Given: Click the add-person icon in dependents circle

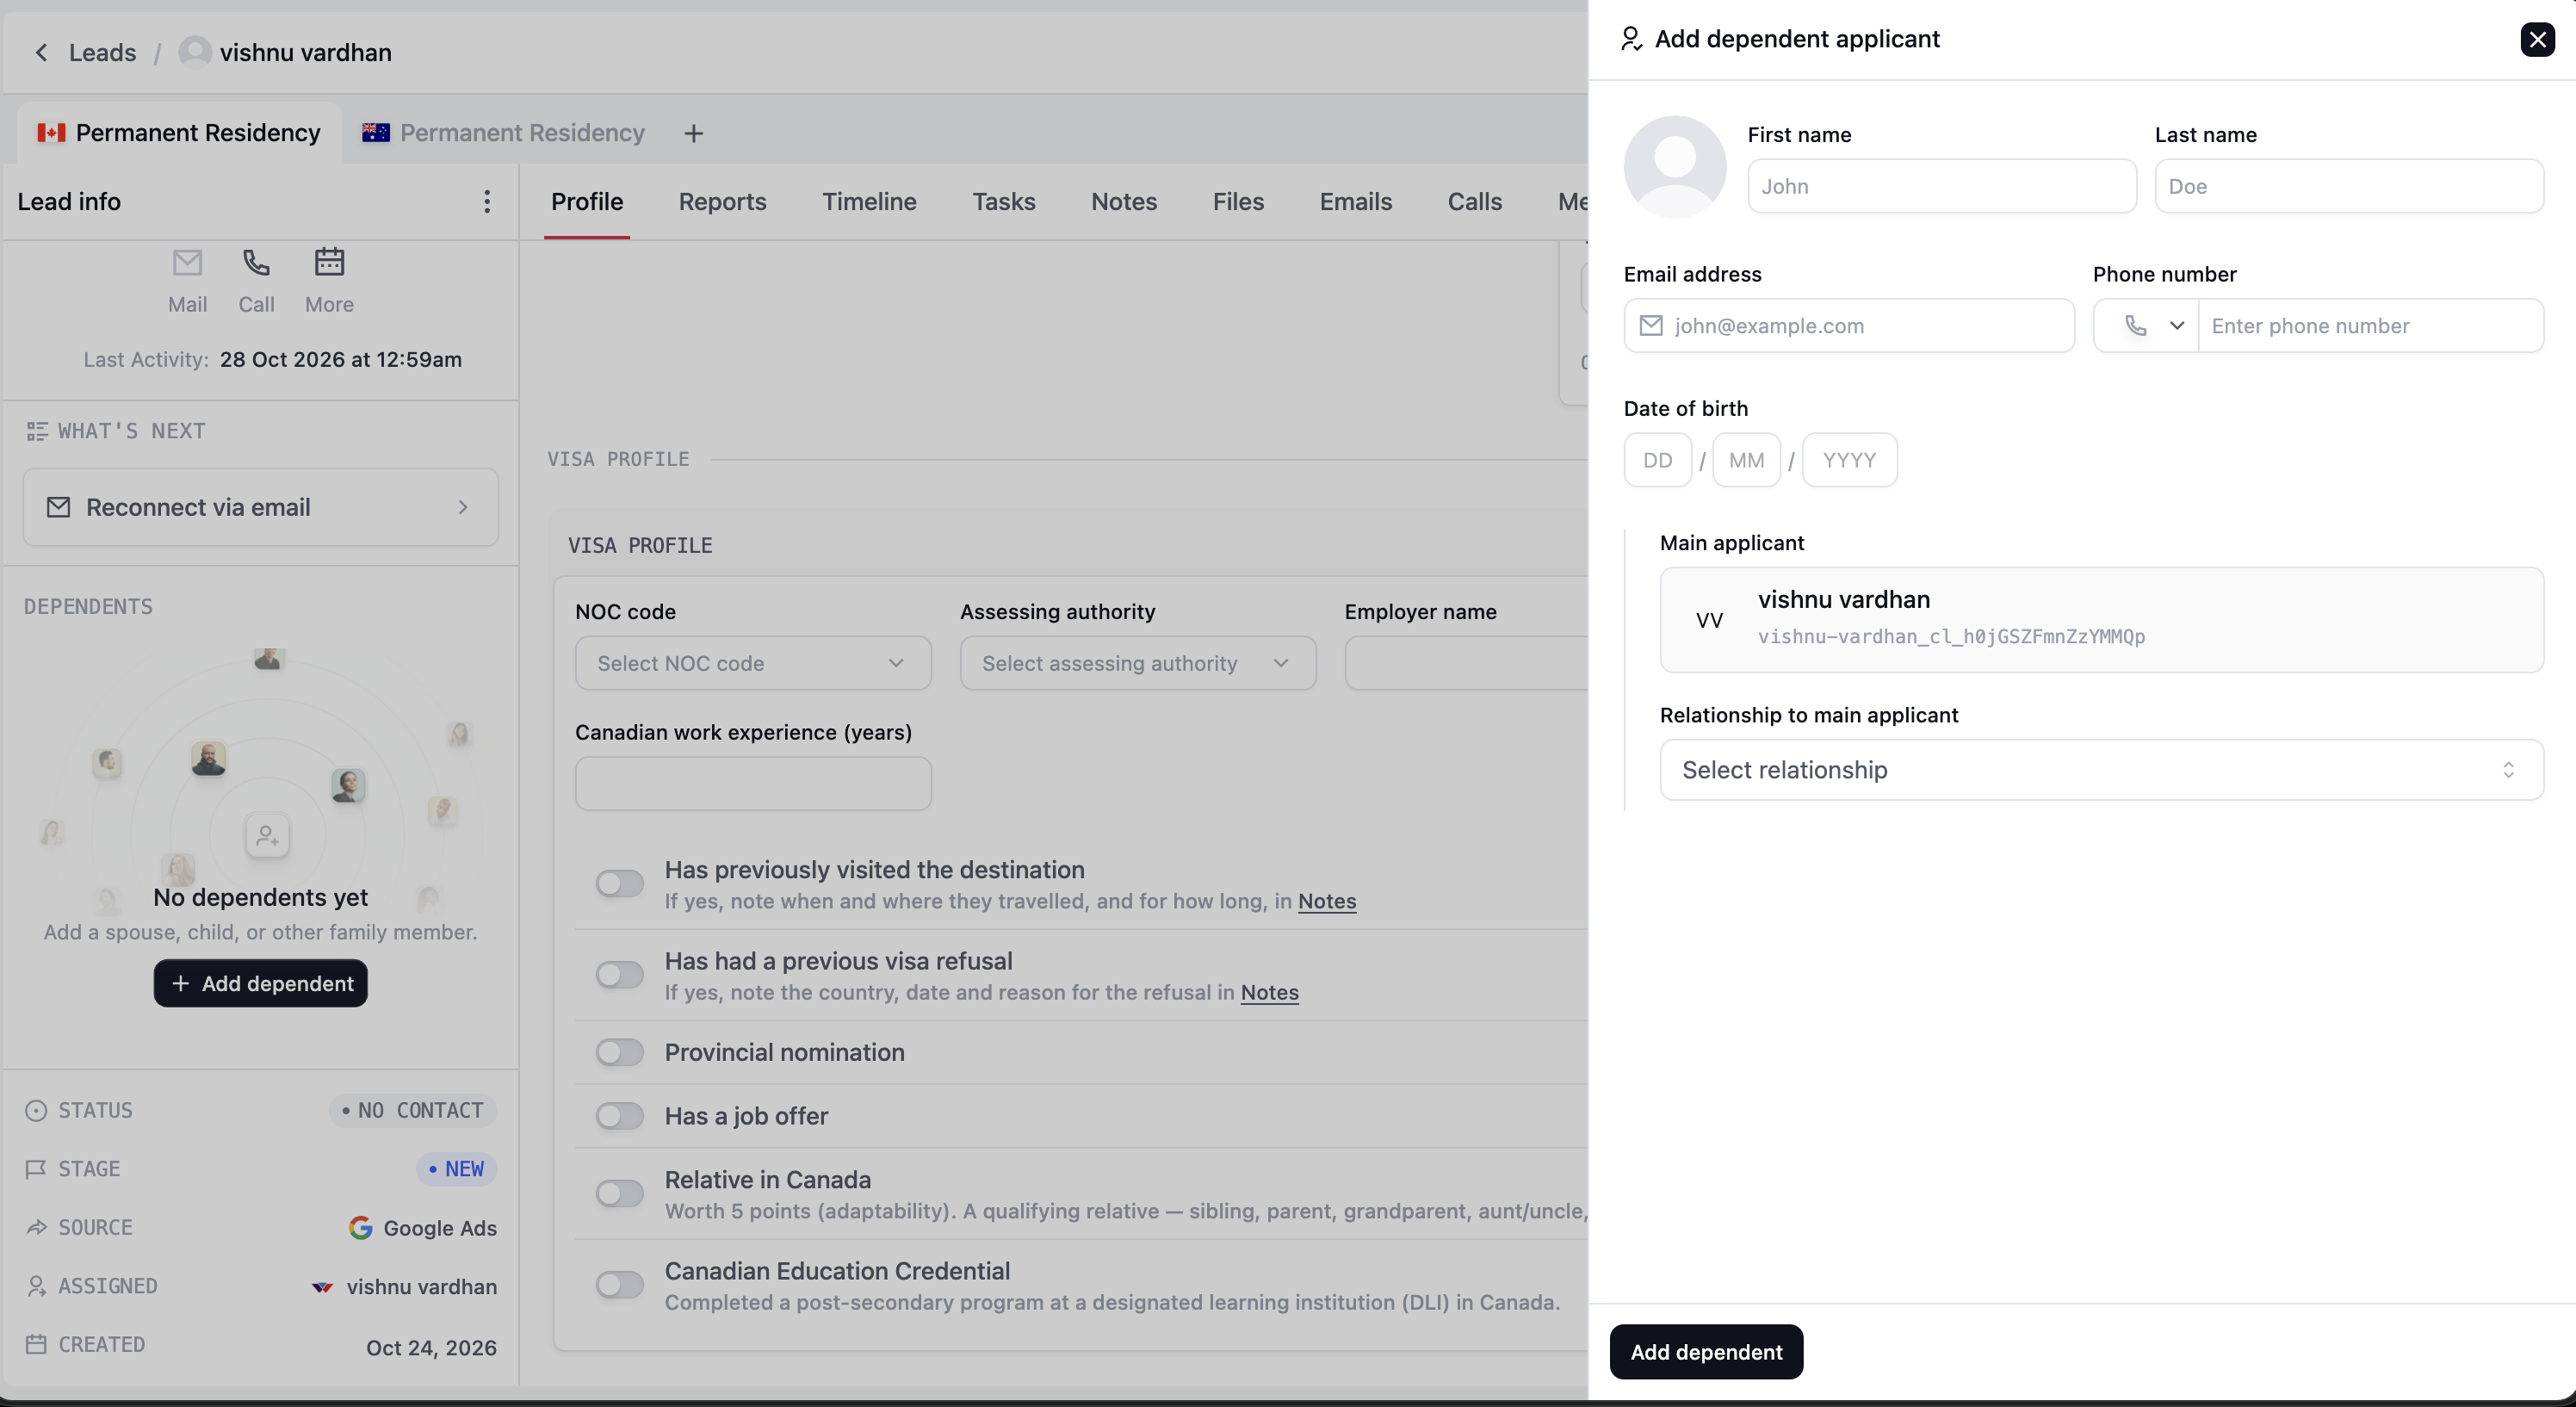Looking at the screenshot, I should 267,835.
